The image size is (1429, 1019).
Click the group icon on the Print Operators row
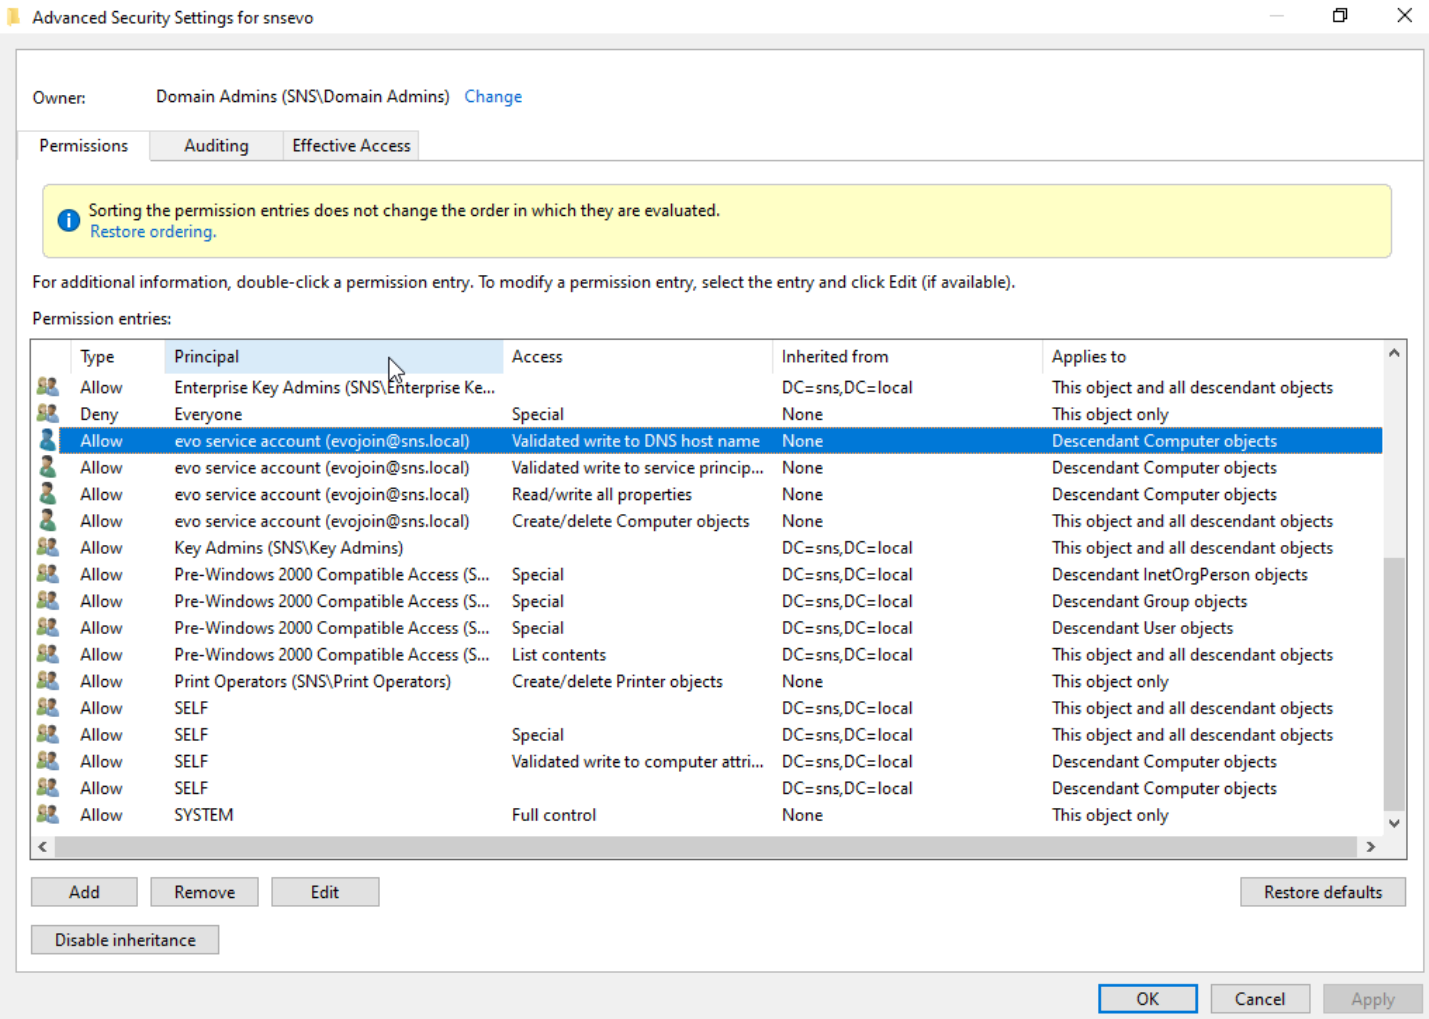47,680
